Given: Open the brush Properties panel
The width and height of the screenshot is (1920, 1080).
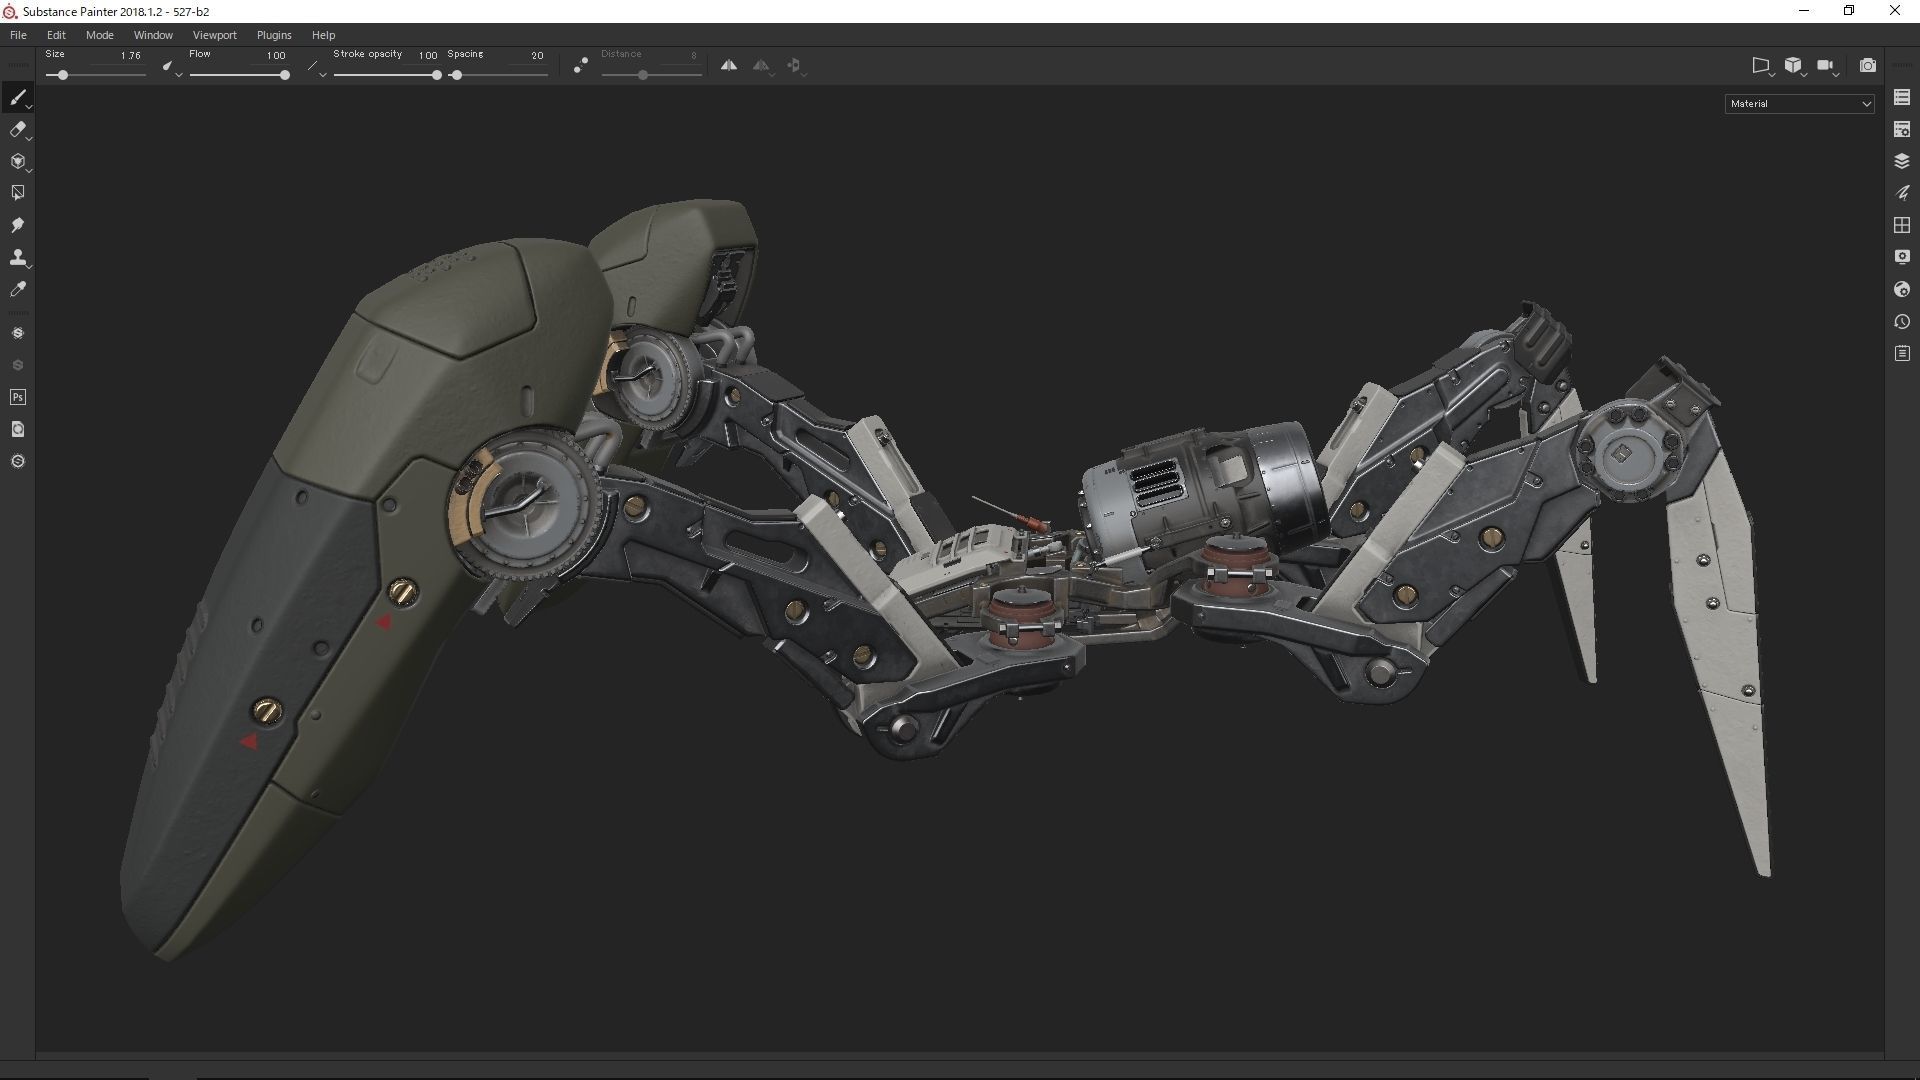Looking at the screenshot, I should click(1902, 193).
